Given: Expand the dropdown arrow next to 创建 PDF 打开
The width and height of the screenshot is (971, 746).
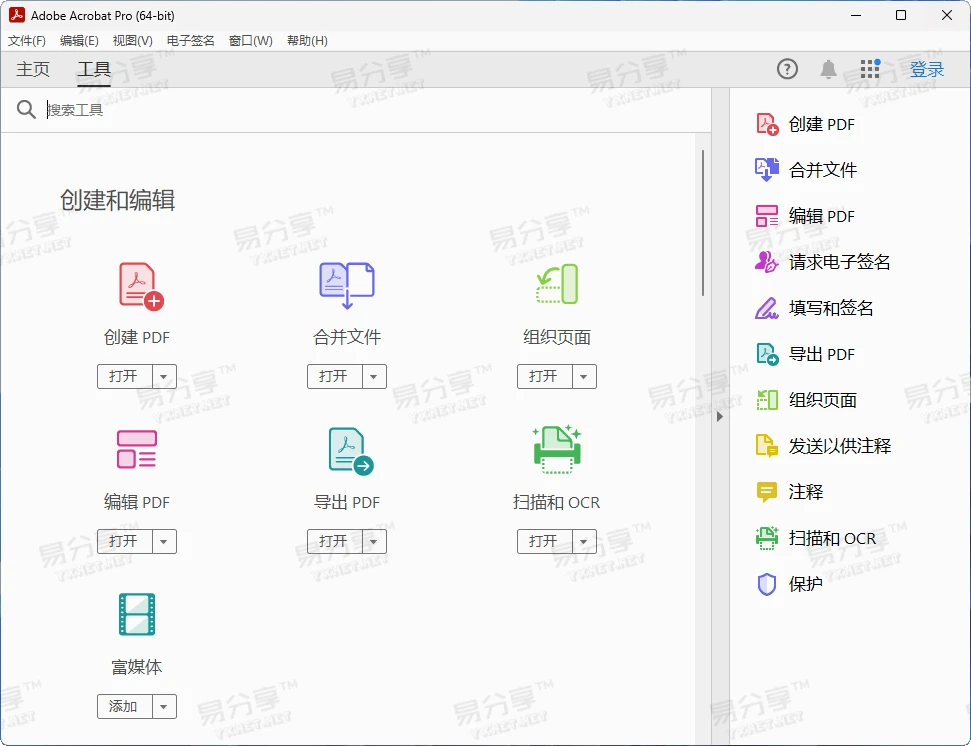Looking at the screenshot, I should 164,376.
